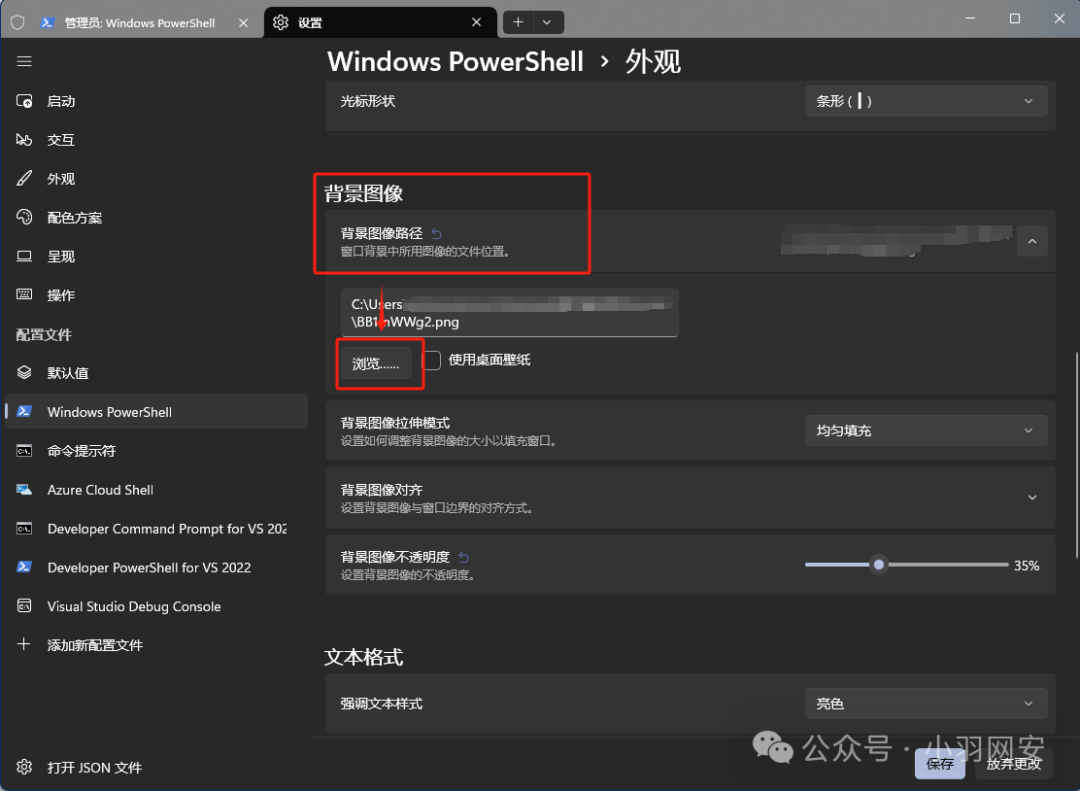Click the 配色方案 palette icon
The width and height of the screenshot is (1080, 791).
click(24, 217)
